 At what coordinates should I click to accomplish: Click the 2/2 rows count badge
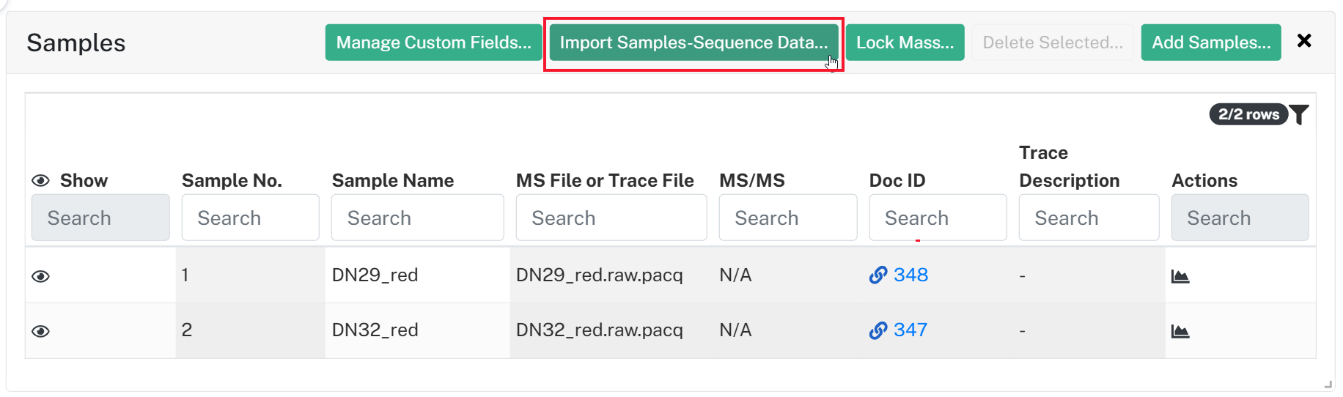[x=1247, y=115]
